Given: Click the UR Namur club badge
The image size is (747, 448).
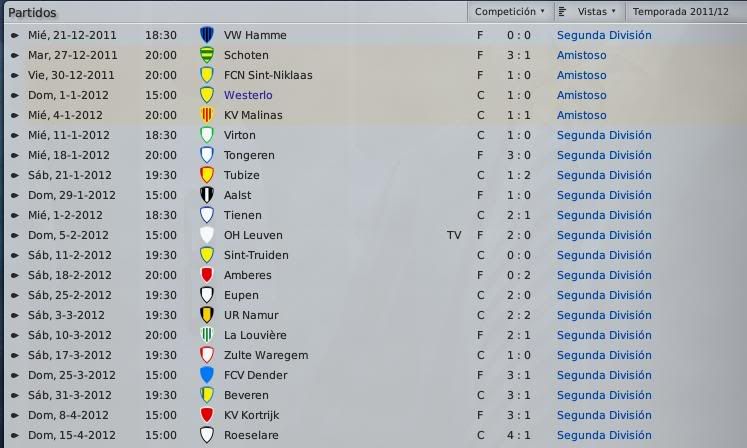Looking at the screenshot, I should click(206, 315).
